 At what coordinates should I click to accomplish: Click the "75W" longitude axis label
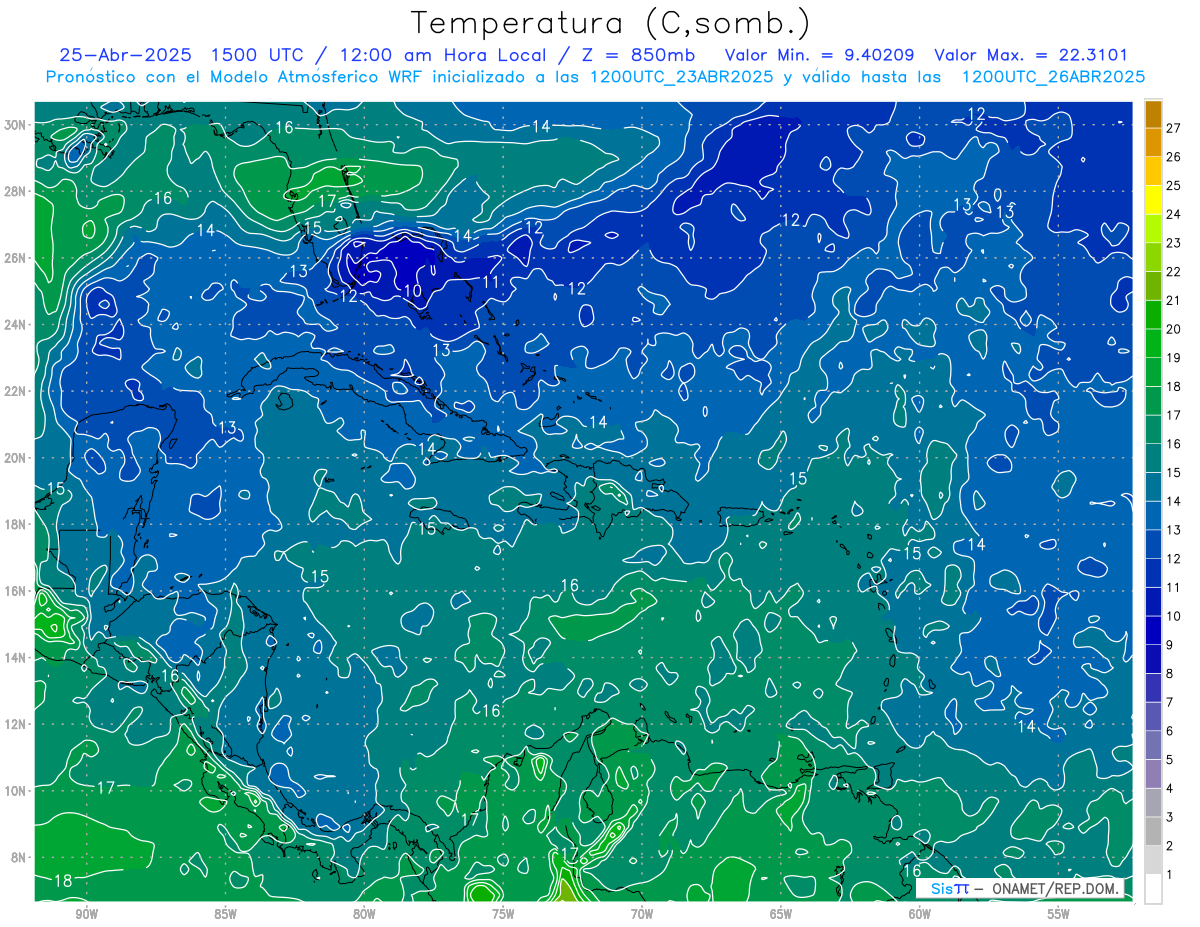(503, 914)
